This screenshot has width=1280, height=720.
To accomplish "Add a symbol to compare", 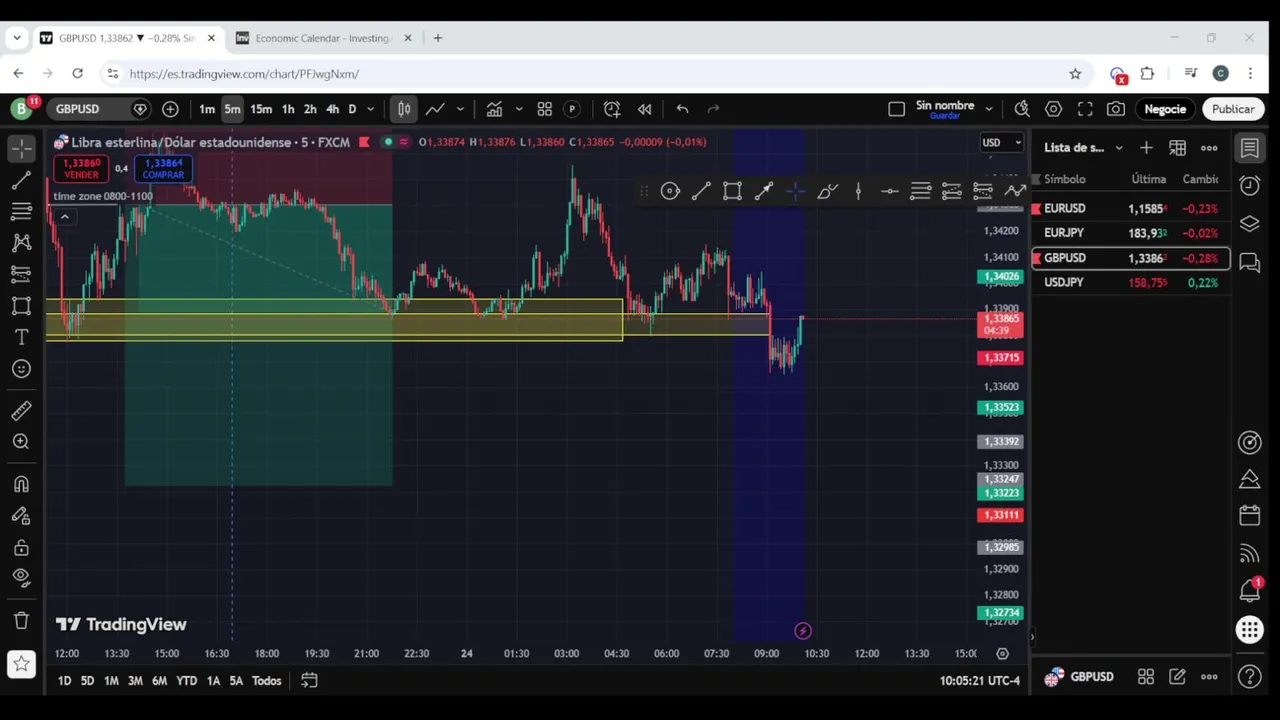I will click(170, 109).
